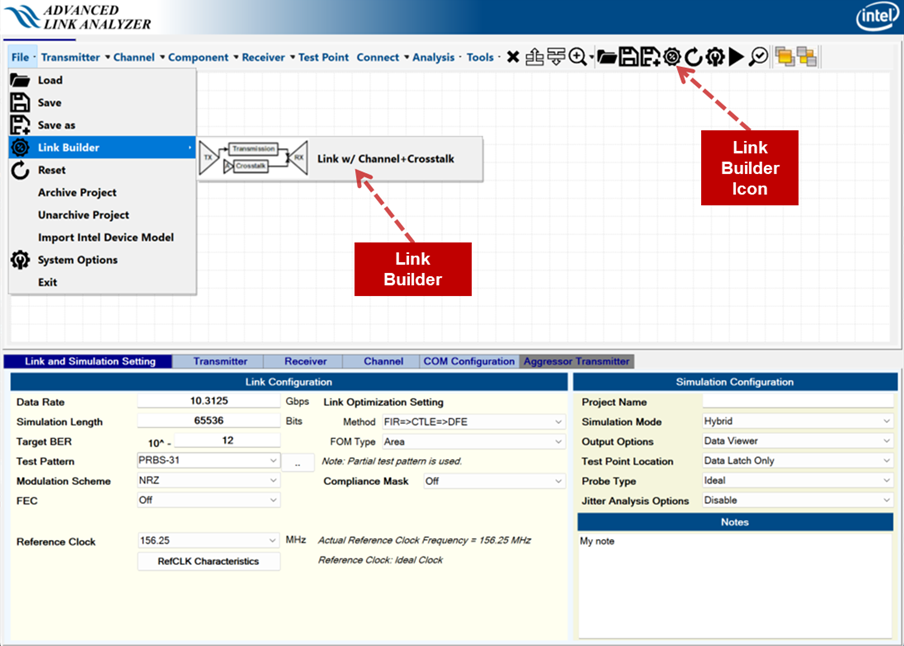Image resolution: width=904 pixels, height=646 pixels.
Task: Open the Test Point Location dropdown
Action: (798, 461)
